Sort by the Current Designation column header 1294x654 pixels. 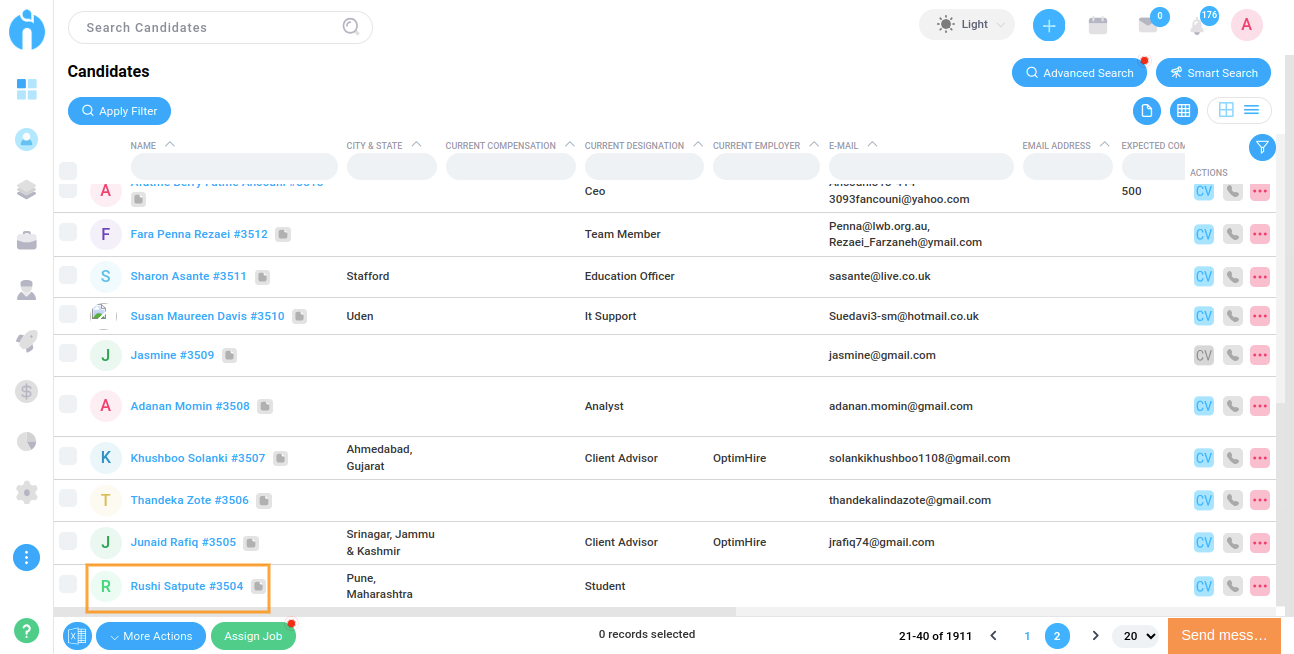pyautogui.click(x=634, y=146)
